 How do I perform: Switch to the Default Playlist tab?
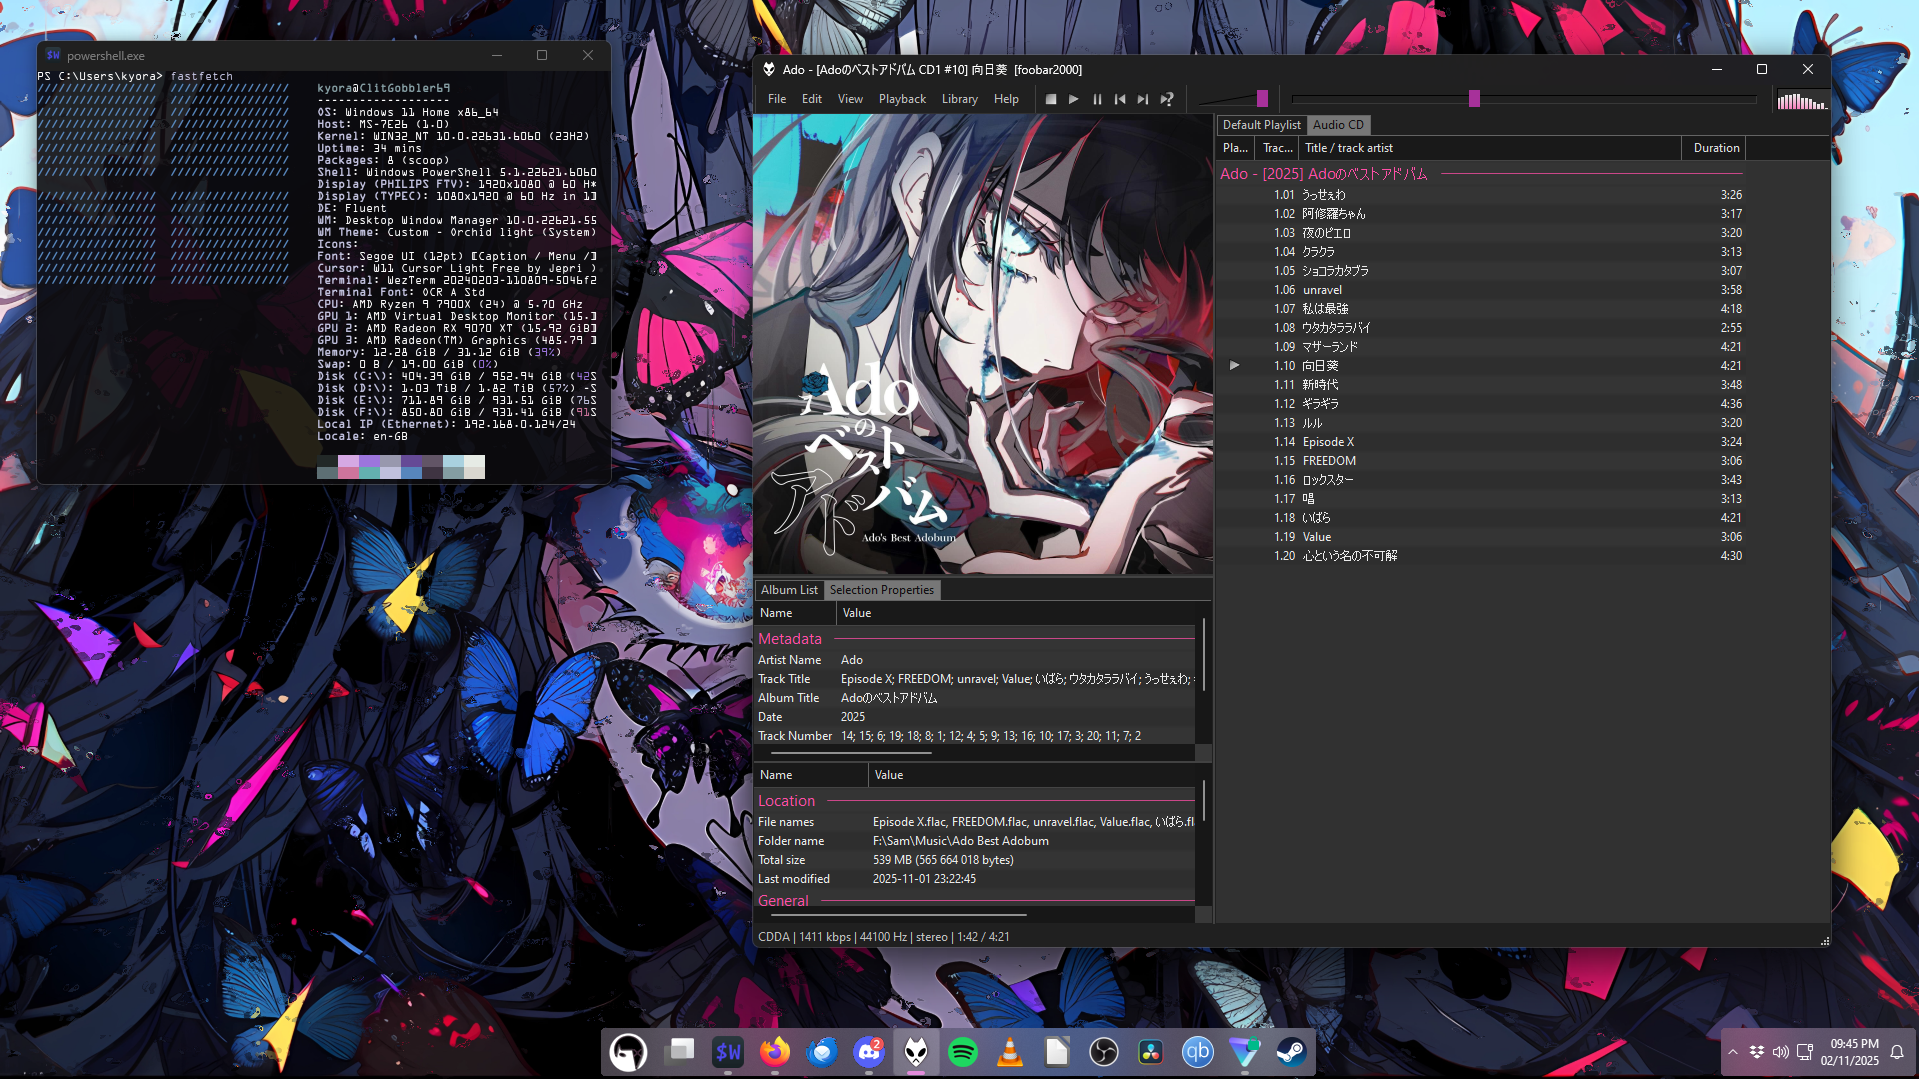1262,125
